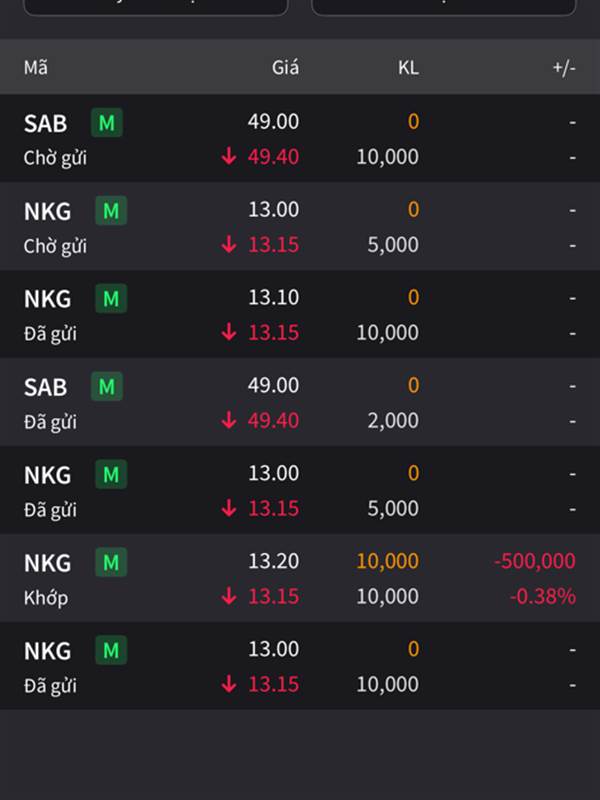Open the SAB order with 10,000 volume

click(x=300, y=139)
